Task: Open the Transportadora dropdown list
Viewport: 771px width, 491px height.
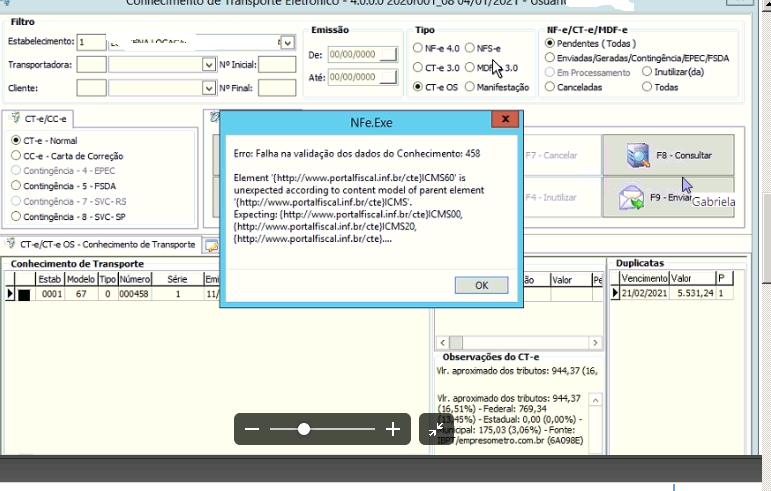Action: (x=209, y=64)
